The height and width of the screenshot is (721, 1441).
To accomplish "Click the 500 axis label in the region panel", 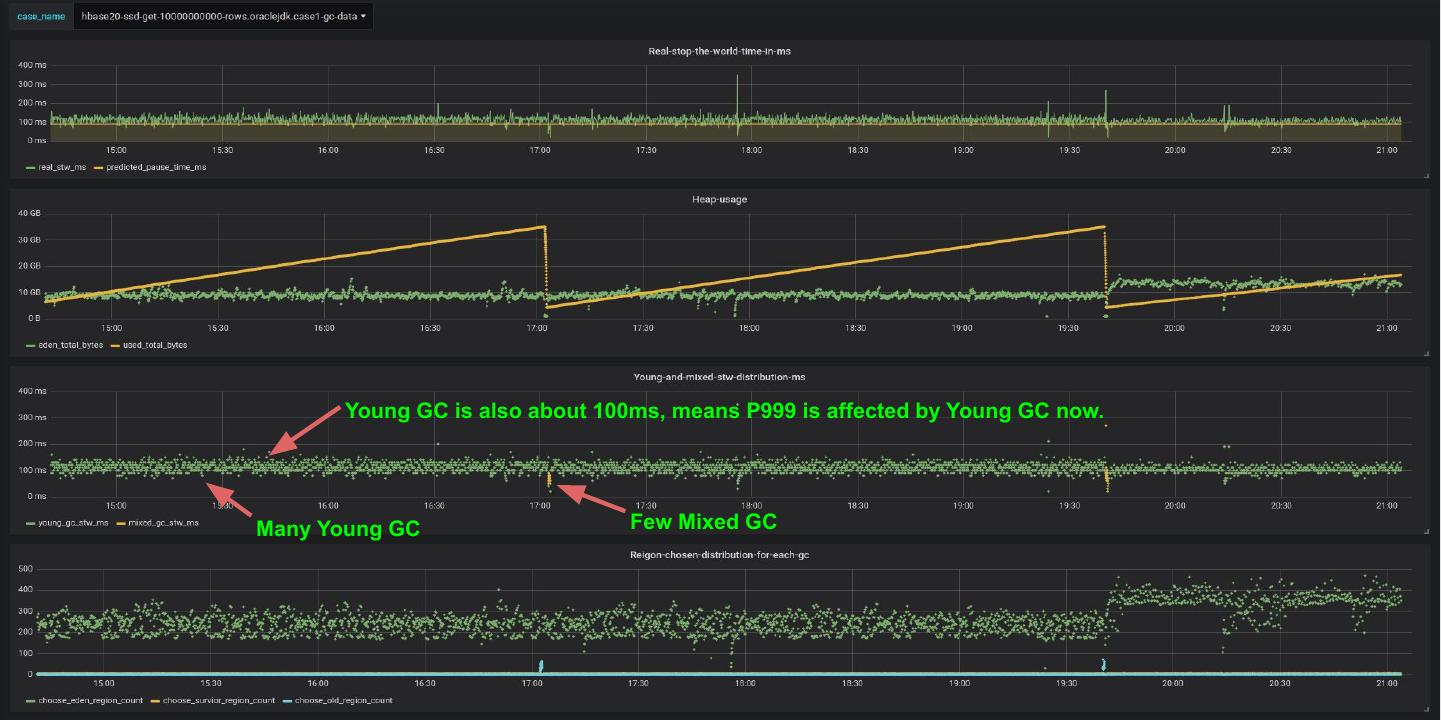I will [x=26, y=569].
